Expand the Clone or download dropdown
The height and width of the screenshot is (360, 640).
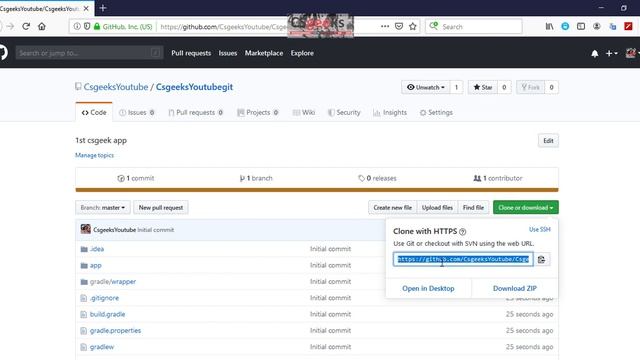tap(526, 208)
